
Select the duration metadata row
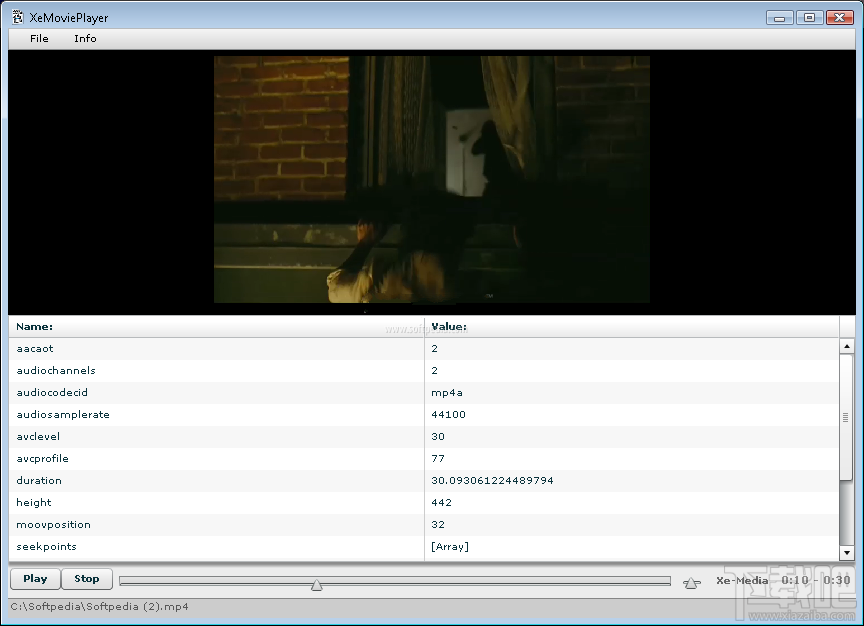pos(200,480)
